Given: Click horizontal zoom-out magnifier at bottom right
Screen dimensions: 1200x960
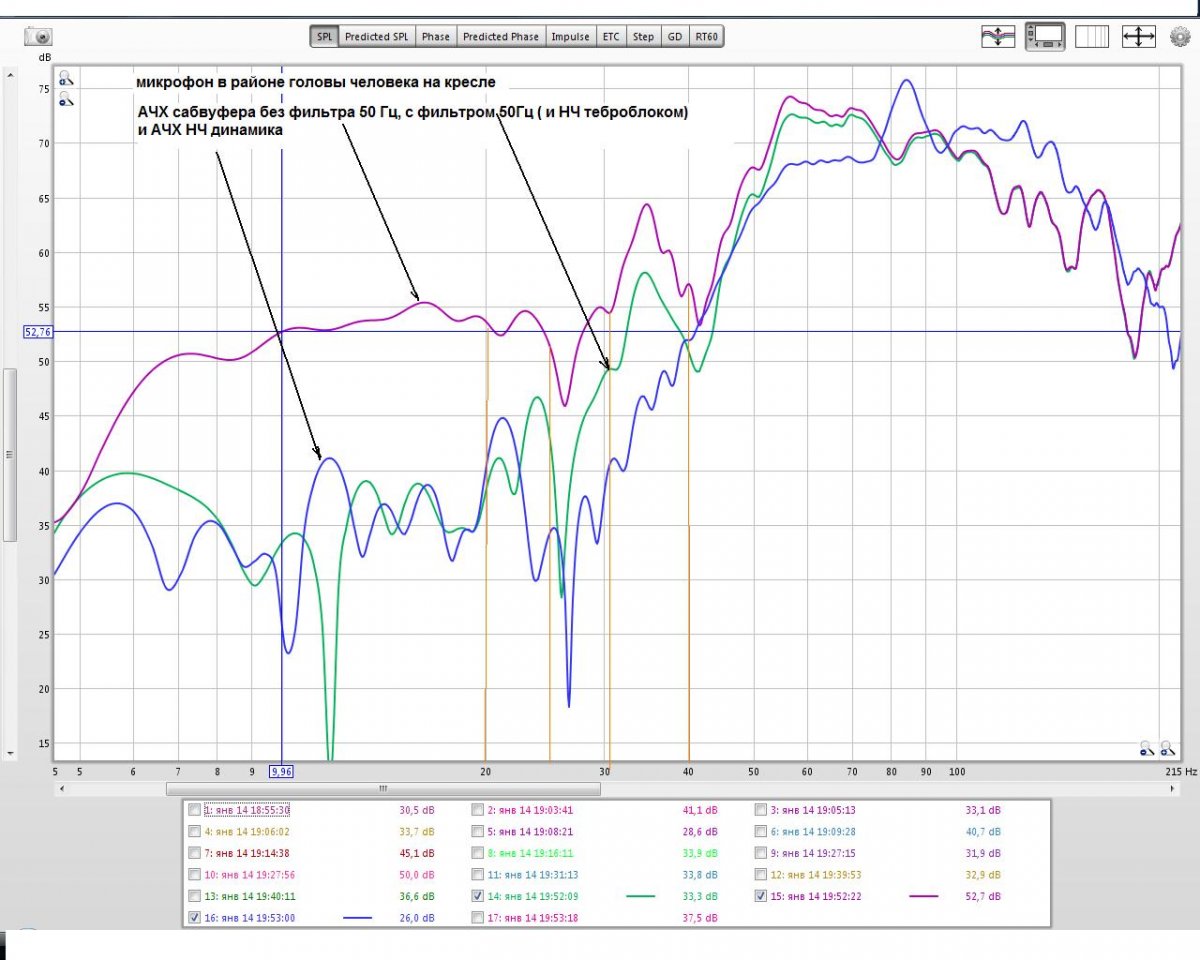Looking at the screenshot, I should point(1146,748).
